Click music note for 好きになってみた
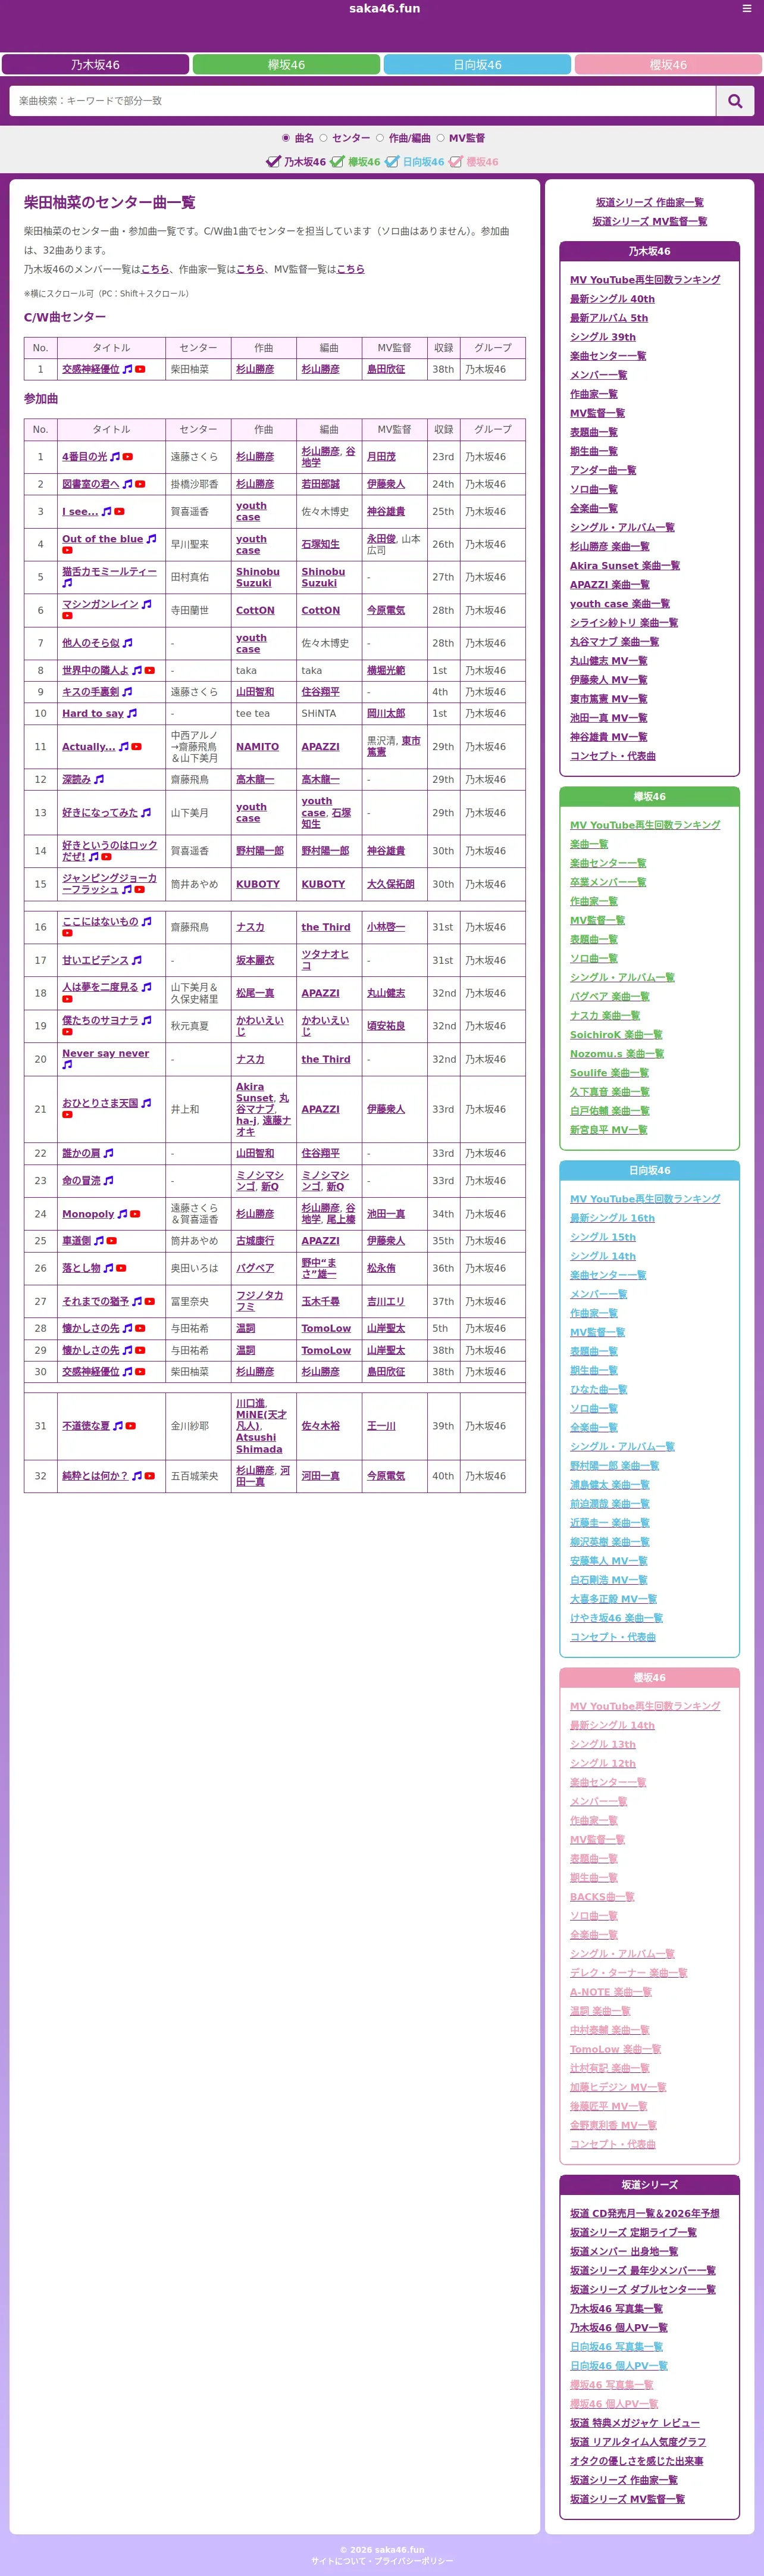This screenshot has width=764, height=2576. pos(146,813)
